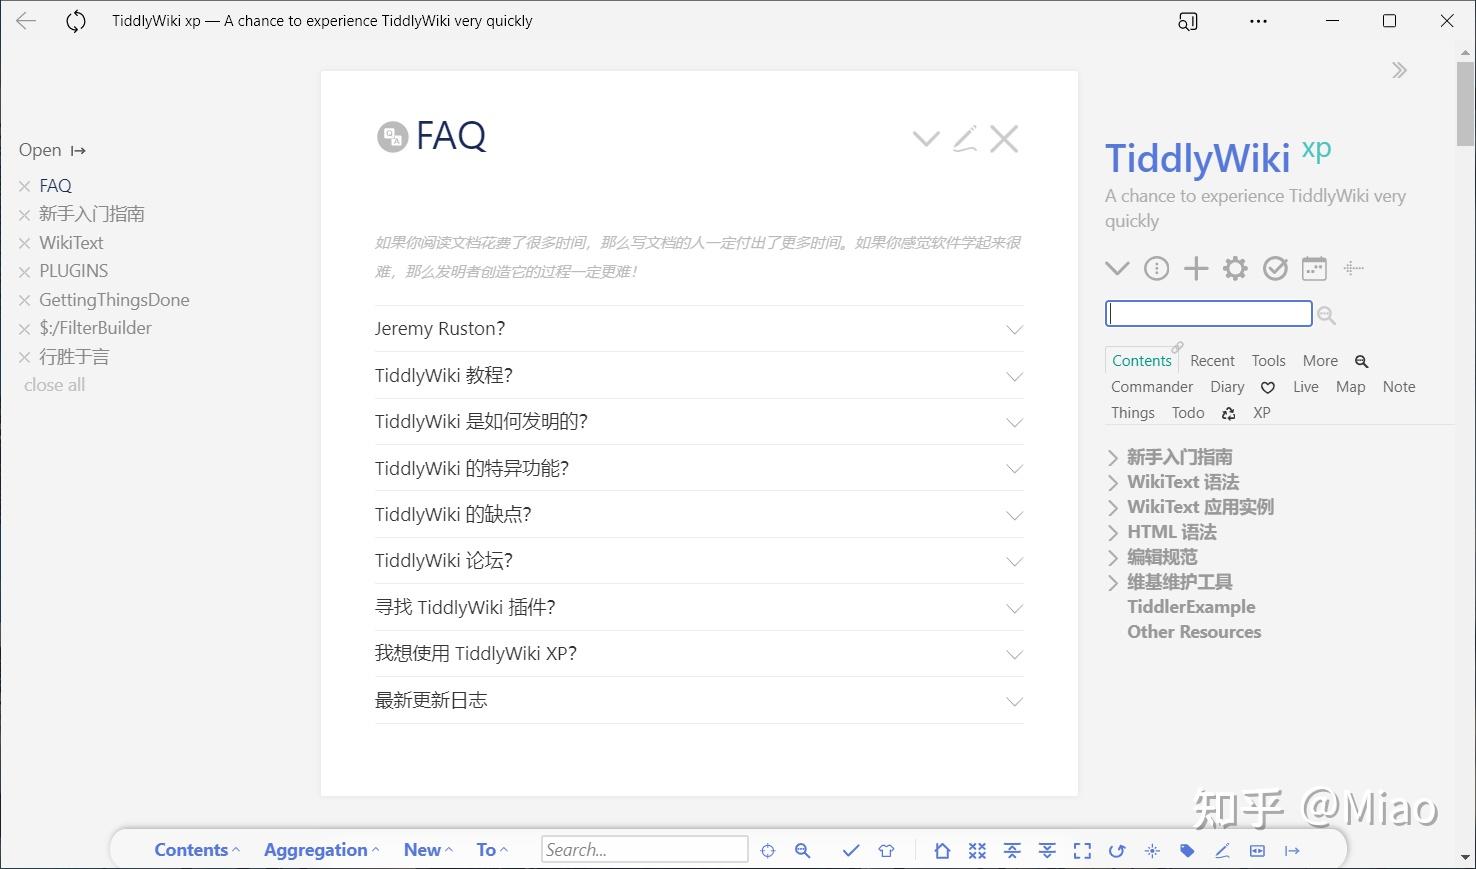Open the home icon in the bottom toolbar

(x=941, y=850)
